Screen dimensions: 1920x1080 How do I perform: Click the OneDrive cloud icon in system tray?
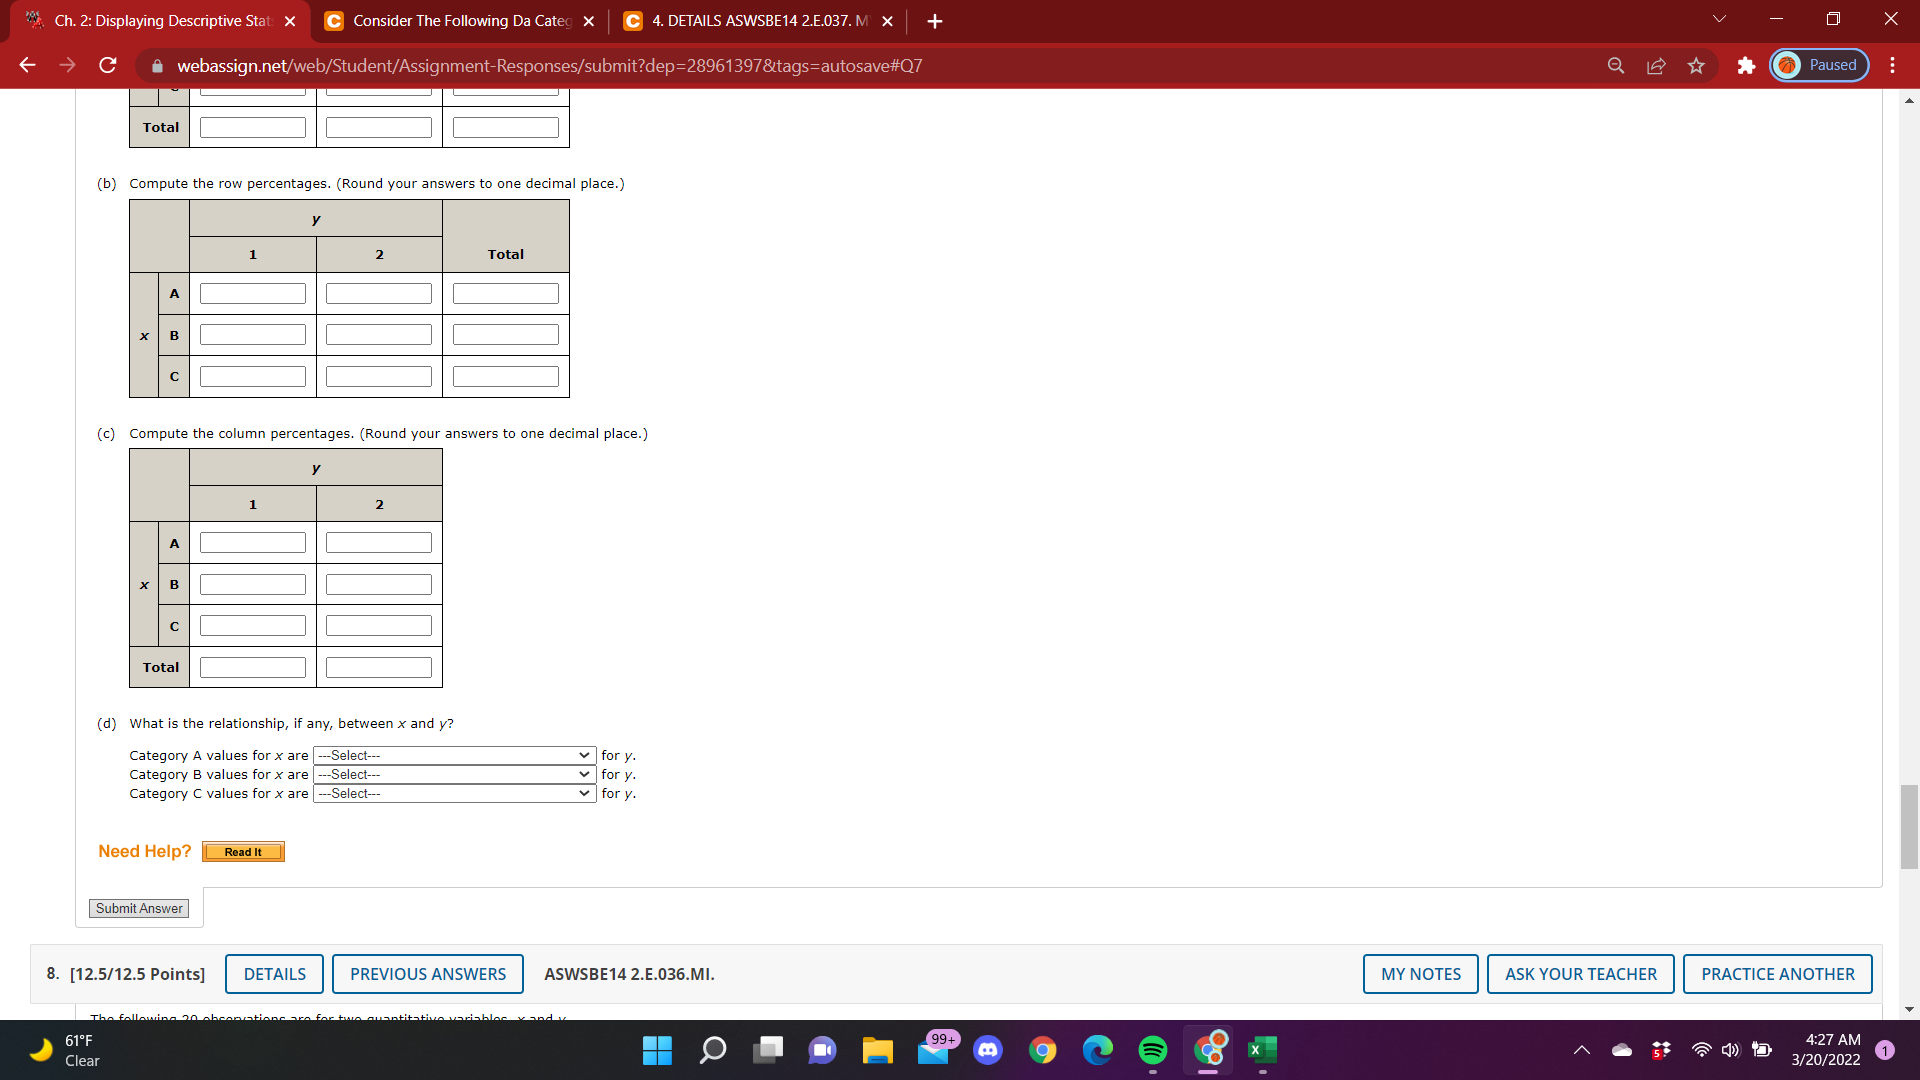pos(1622,1050)
